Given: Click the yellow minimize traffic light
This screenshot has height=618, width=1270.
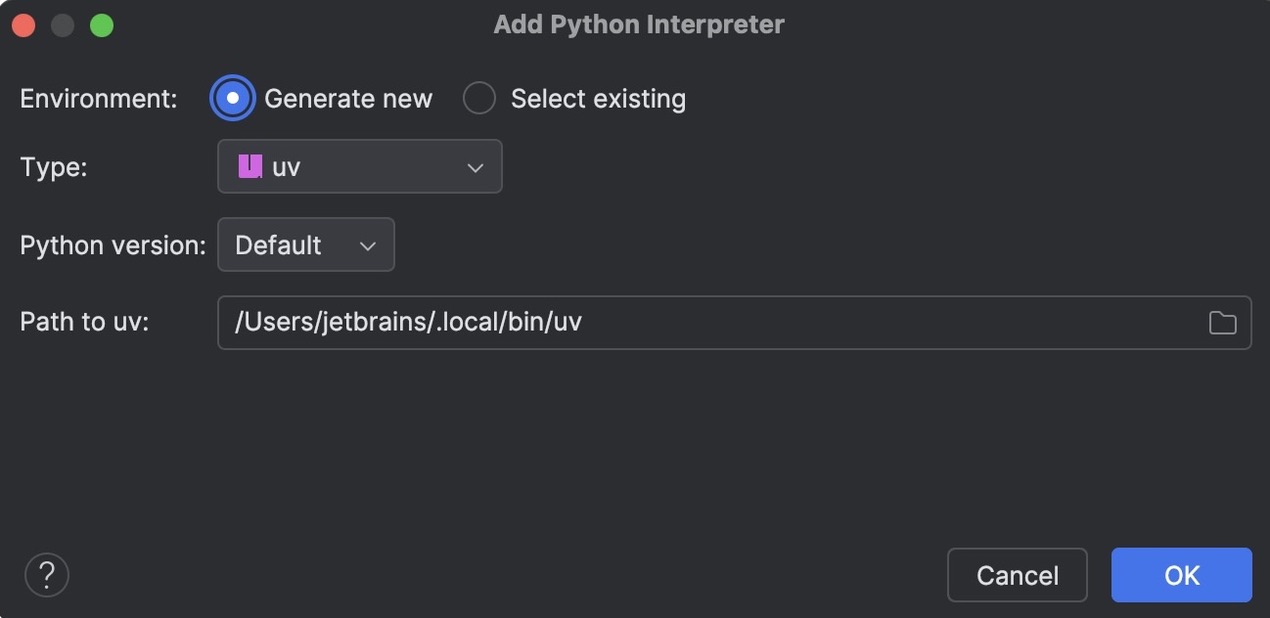Looking at the screenshot, I should pos(62,24).
